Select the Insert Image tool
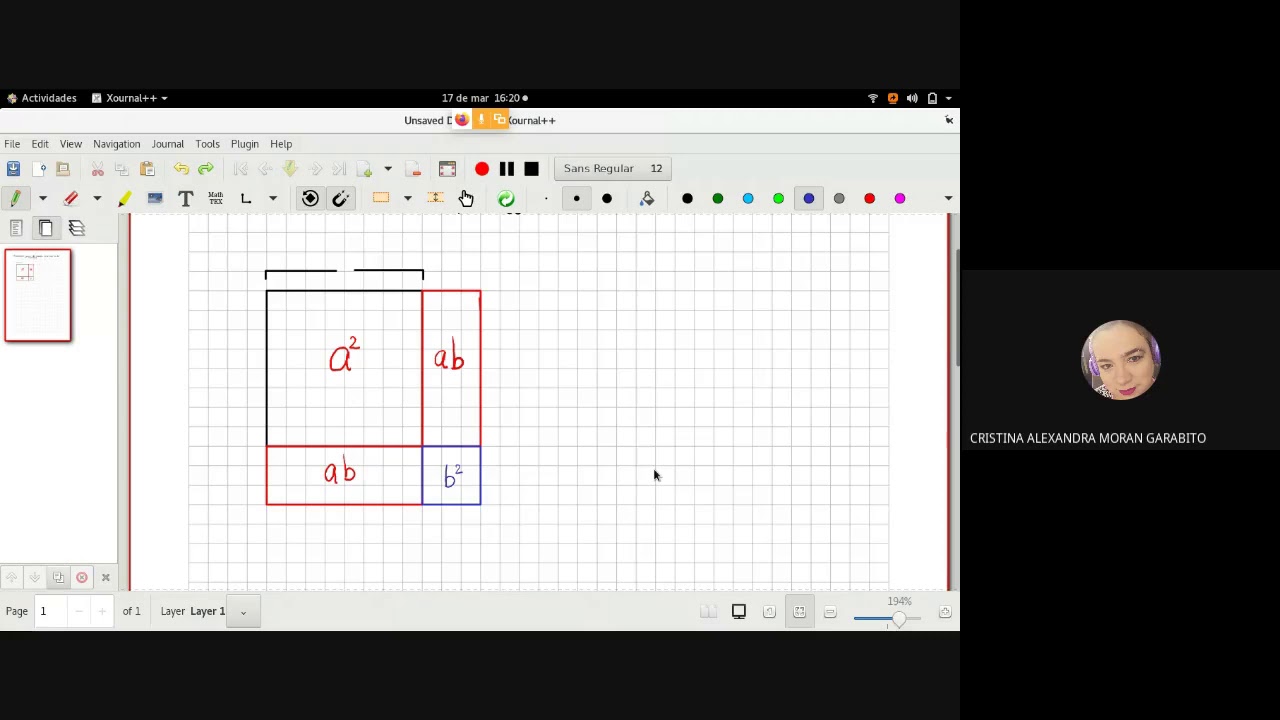 point(155,198)
